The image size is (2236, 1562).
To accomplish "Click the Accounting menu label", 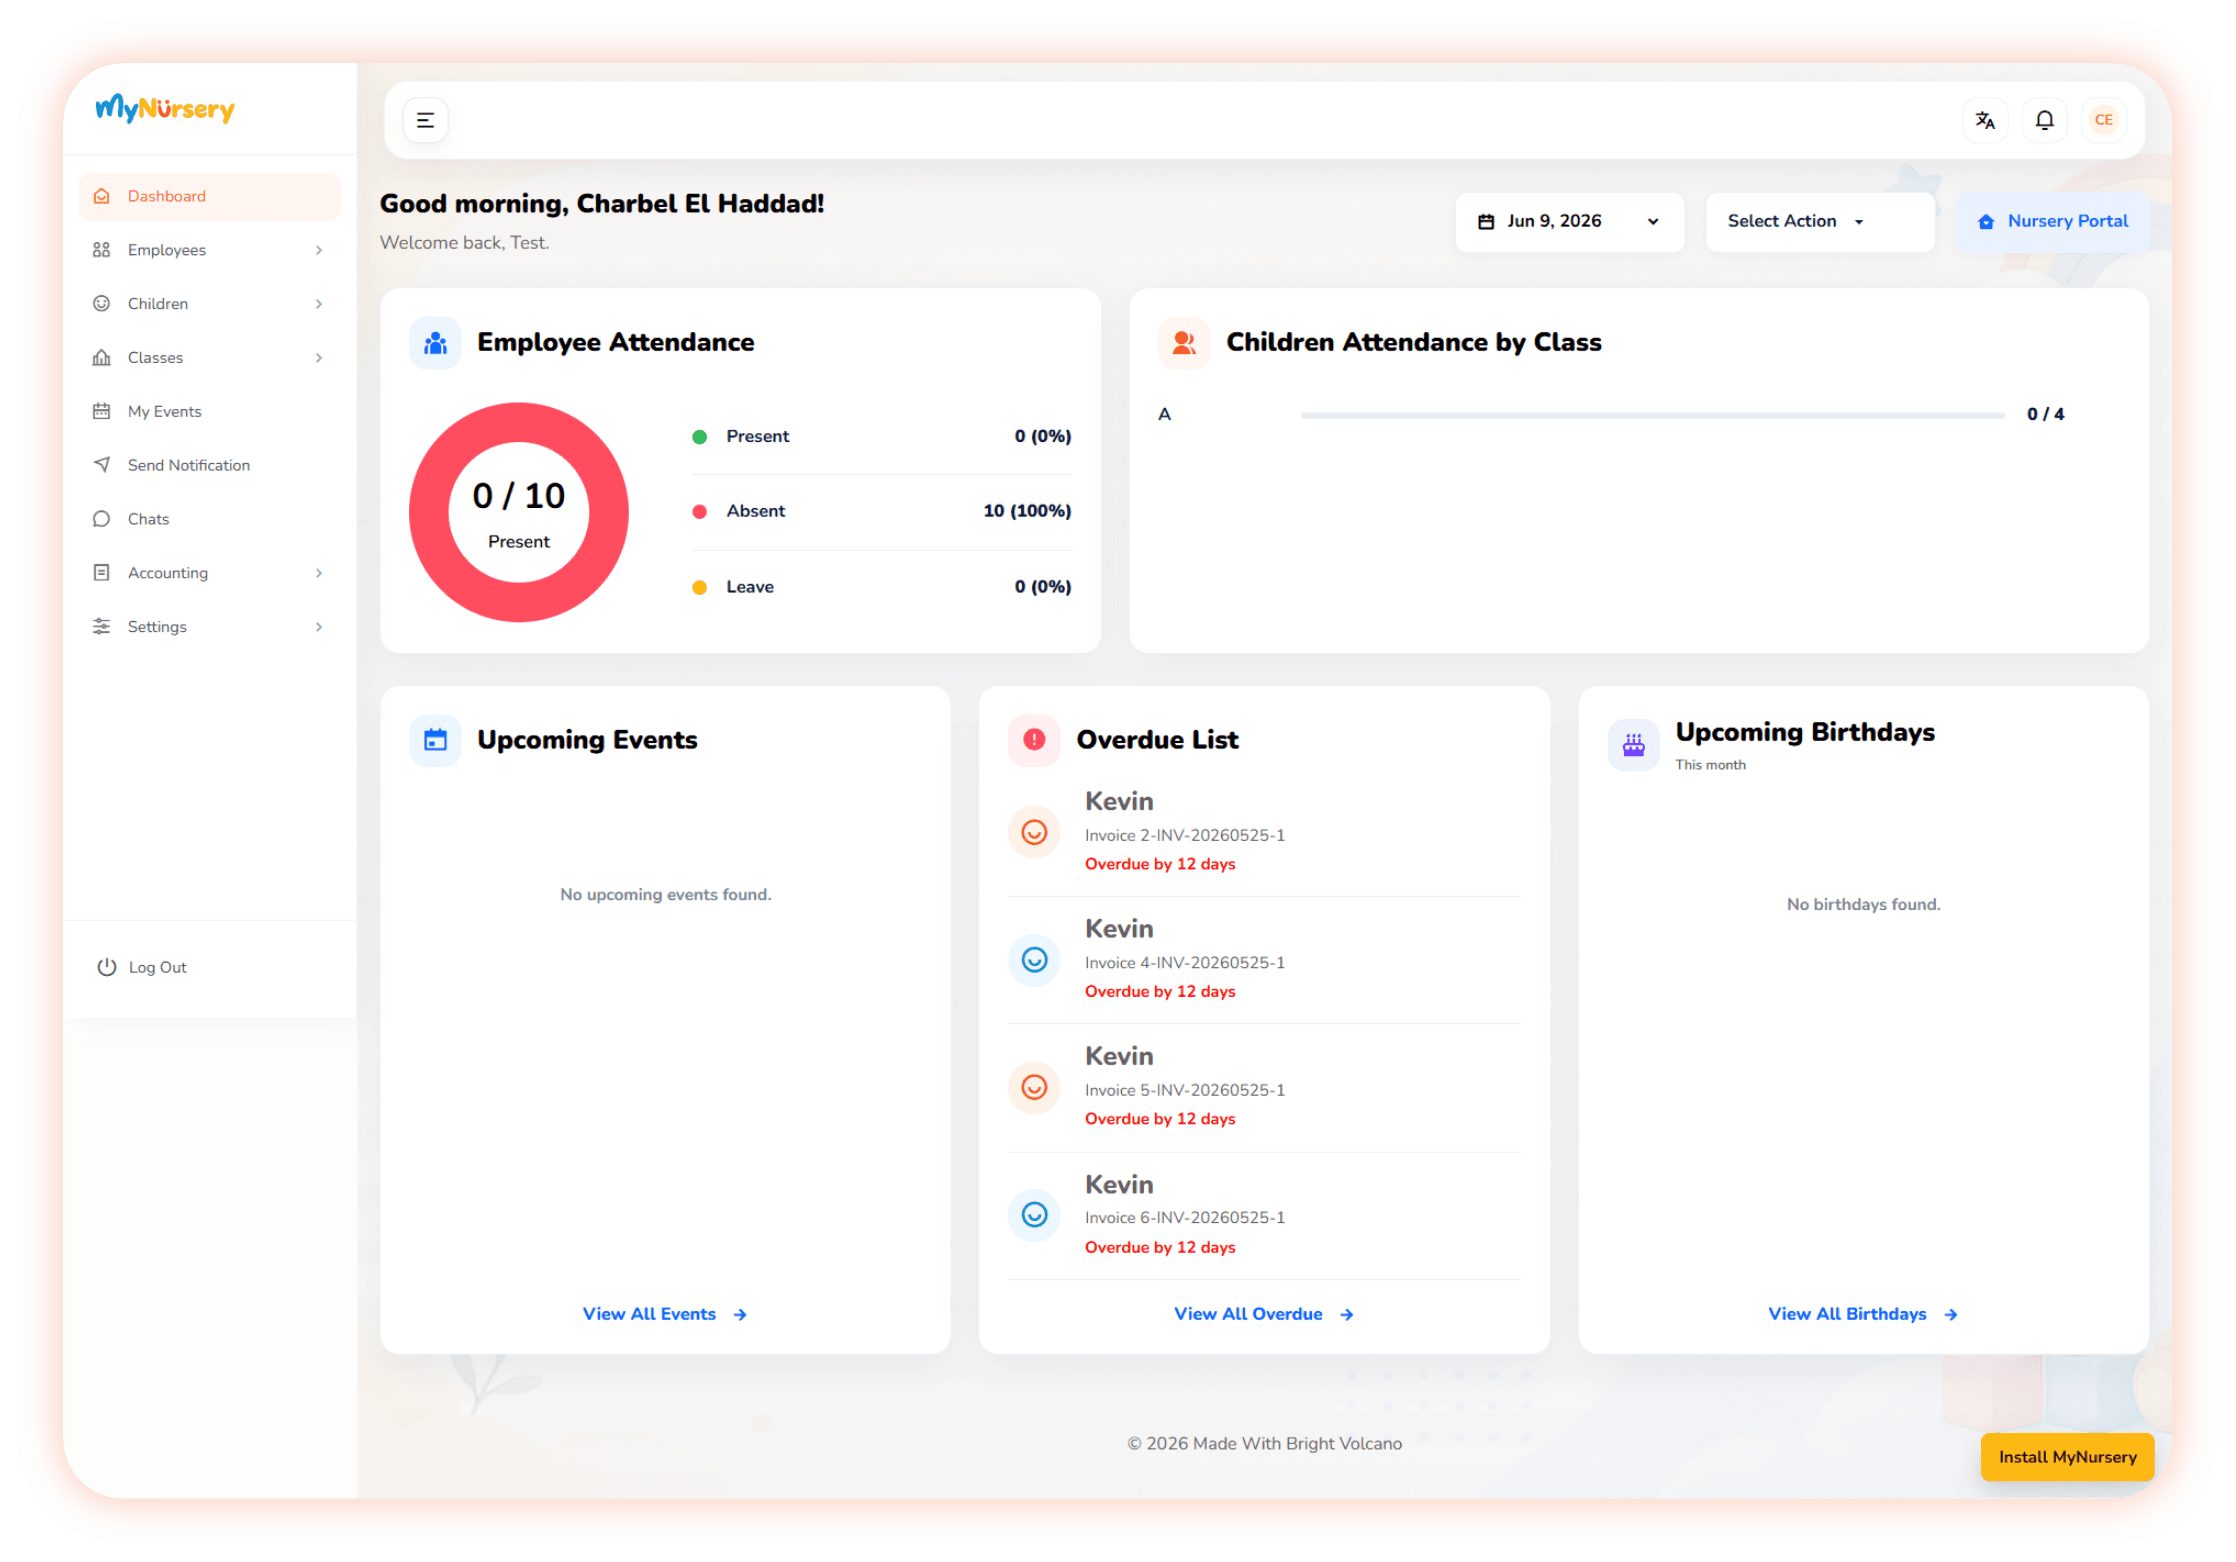I will pos(168,573).
